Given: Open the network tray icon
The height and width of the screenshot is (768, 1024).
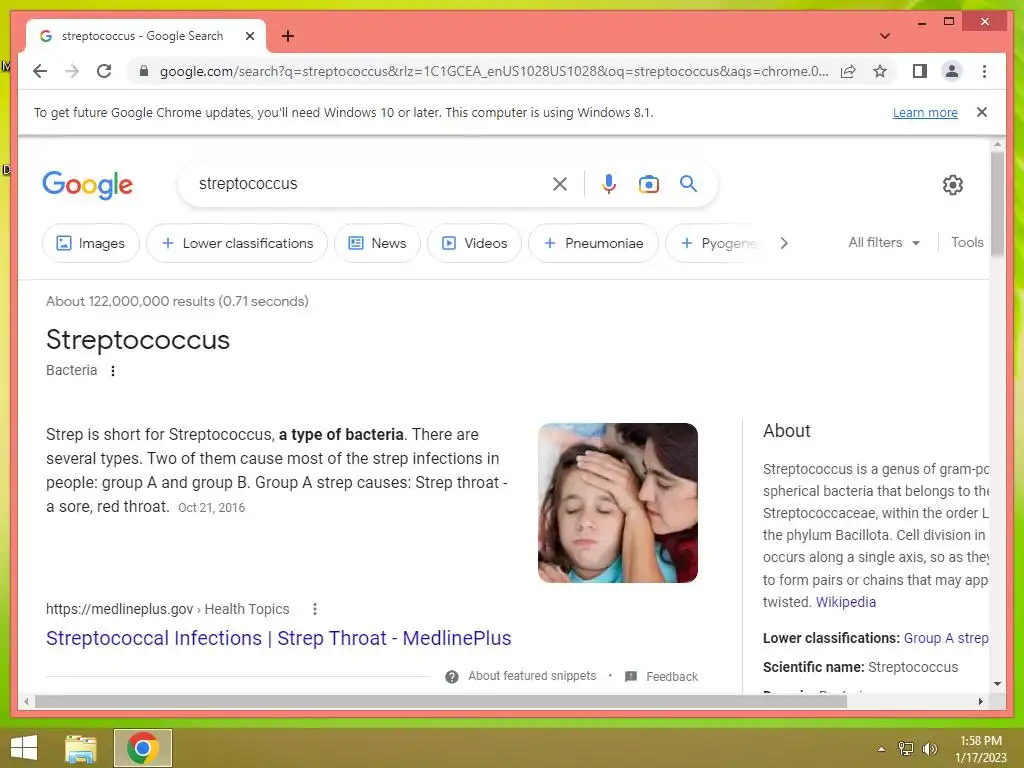Looking at the screenshot, I should pyautogui.click(x=906, y=749).
